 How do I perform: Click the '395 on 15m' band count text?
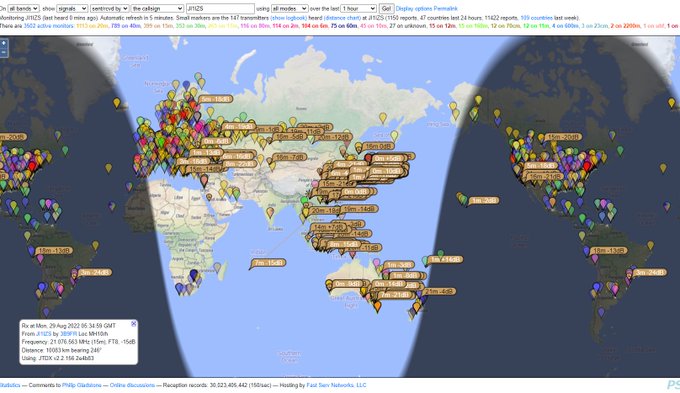[x=158, y=26]
